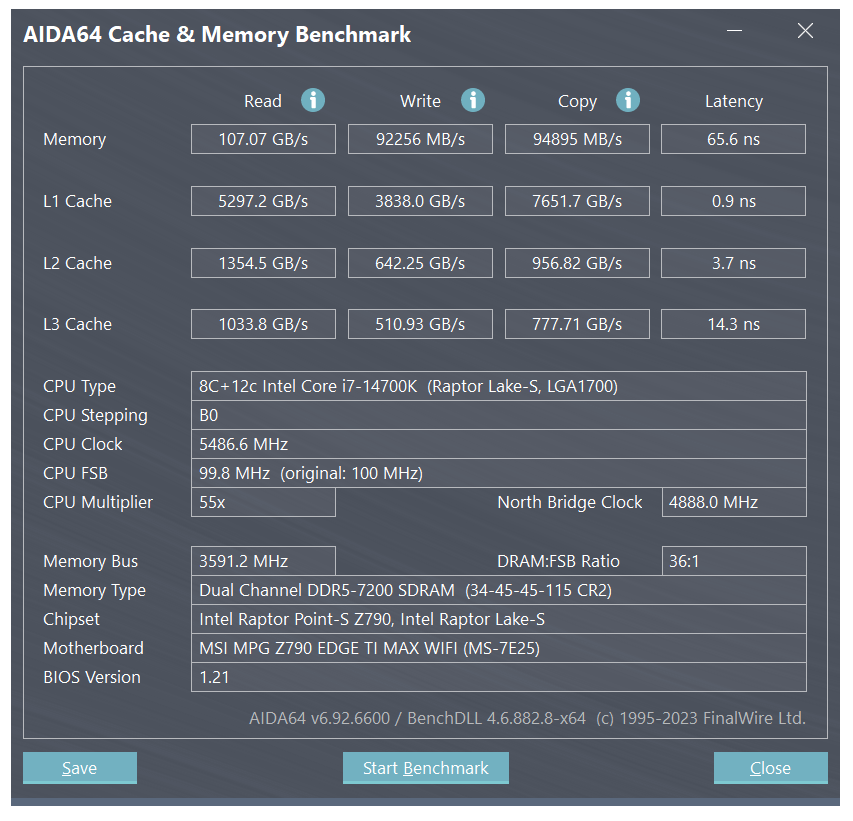The image size is (853, 821).
Task: Click the CPU Type field showing i7-14700K
Action: [x=499, y=386]
